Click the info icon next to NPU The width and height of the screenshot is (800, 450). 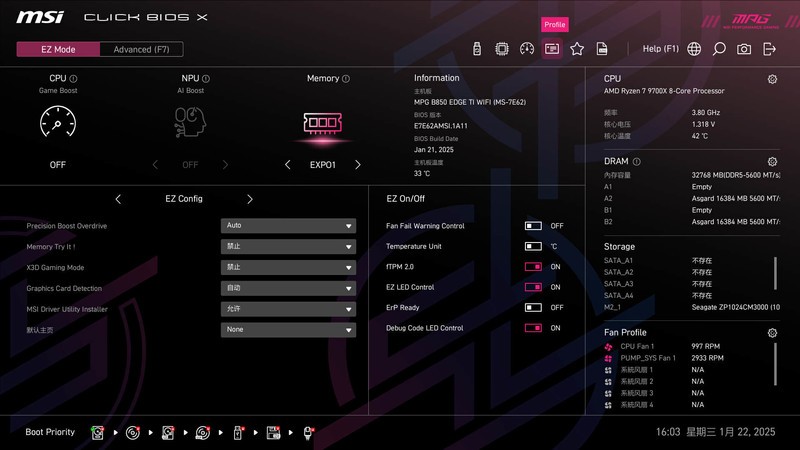point(206,79)
